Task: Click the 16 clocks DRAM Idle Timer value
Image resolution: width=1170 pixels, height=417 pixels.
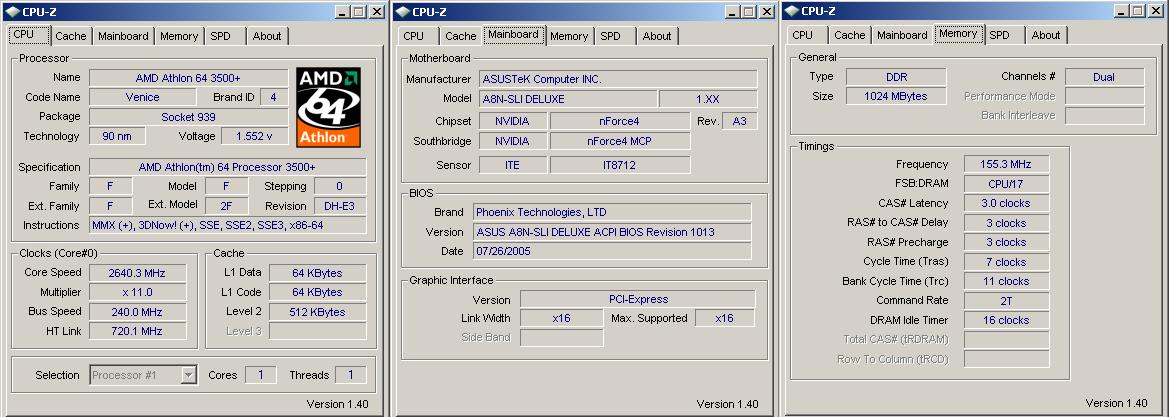Action: 1006,320
